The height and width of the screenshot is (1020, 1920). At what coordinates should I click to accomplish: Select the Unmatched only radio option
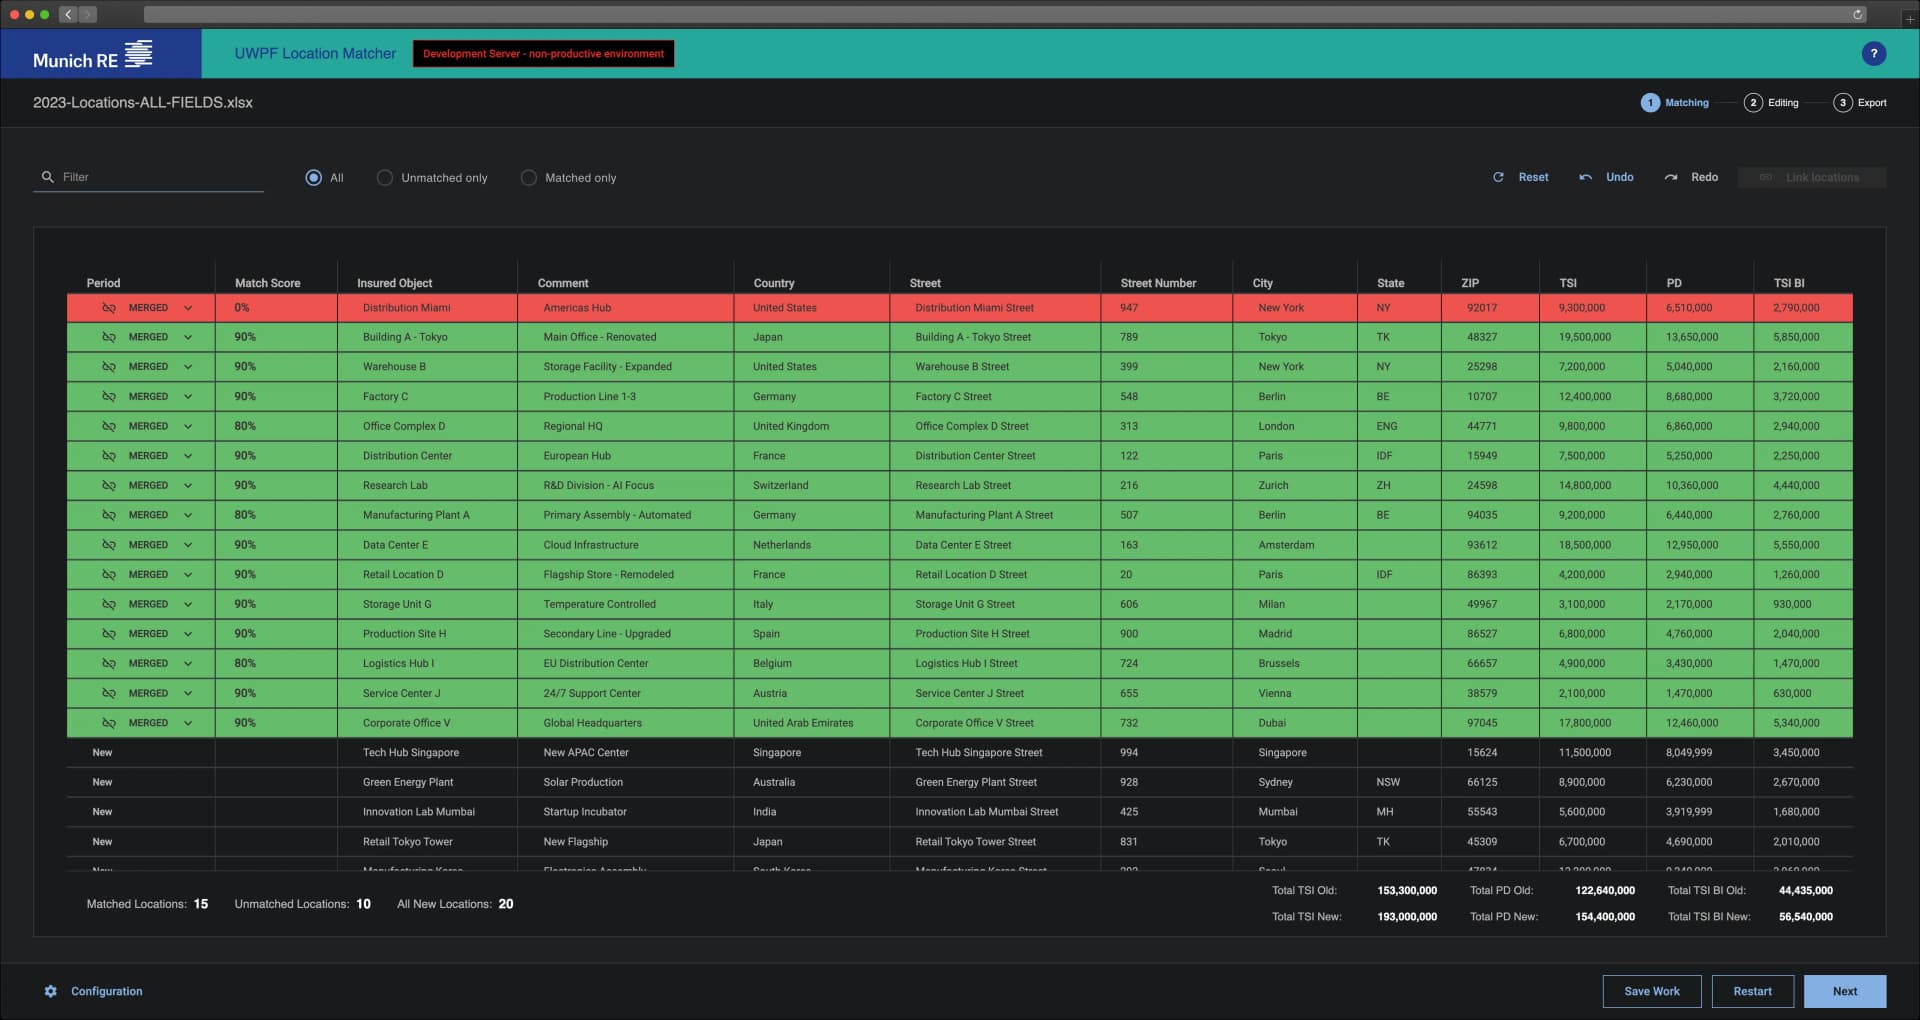tap(384, 178)
